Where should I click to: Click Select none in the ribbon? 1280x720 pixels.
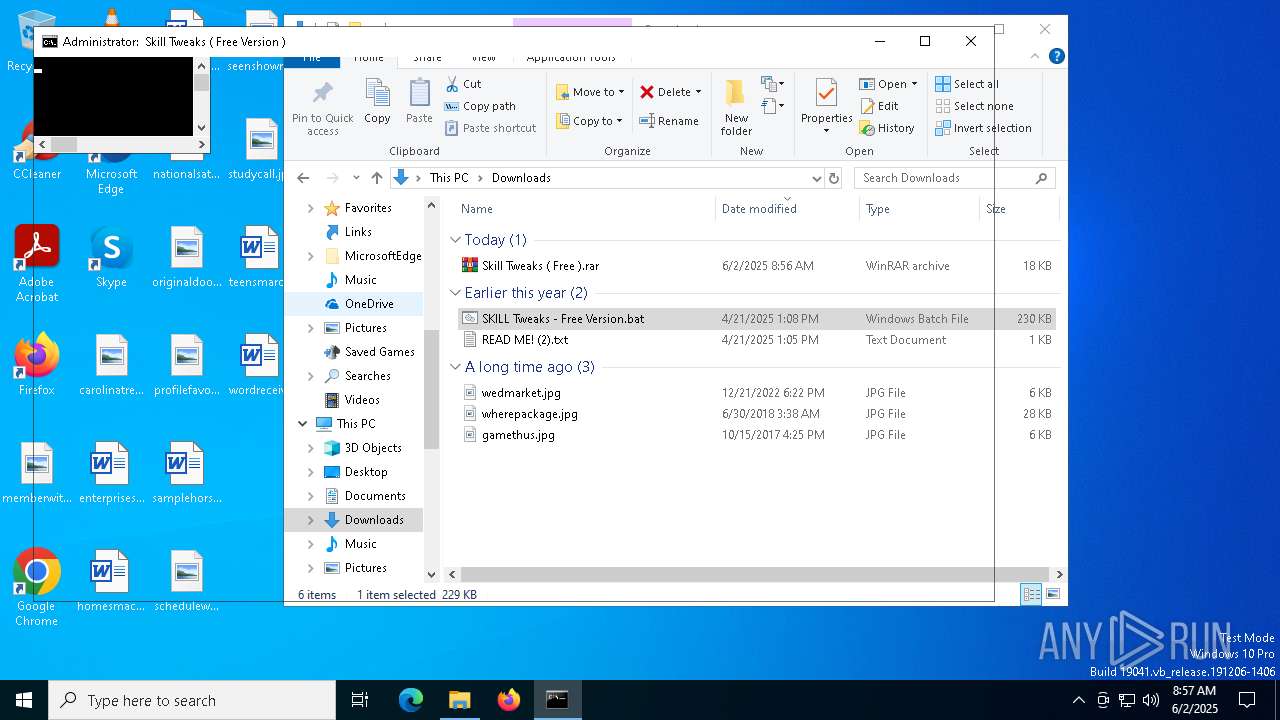tap(974, 106)
